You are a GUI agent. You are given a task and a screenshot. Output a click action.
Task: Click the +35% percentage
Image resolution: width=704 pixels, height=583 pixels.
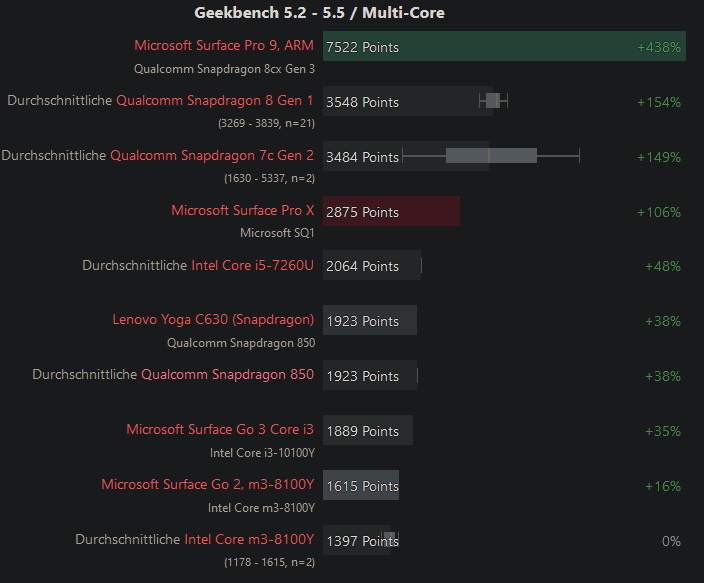(663, 431)
